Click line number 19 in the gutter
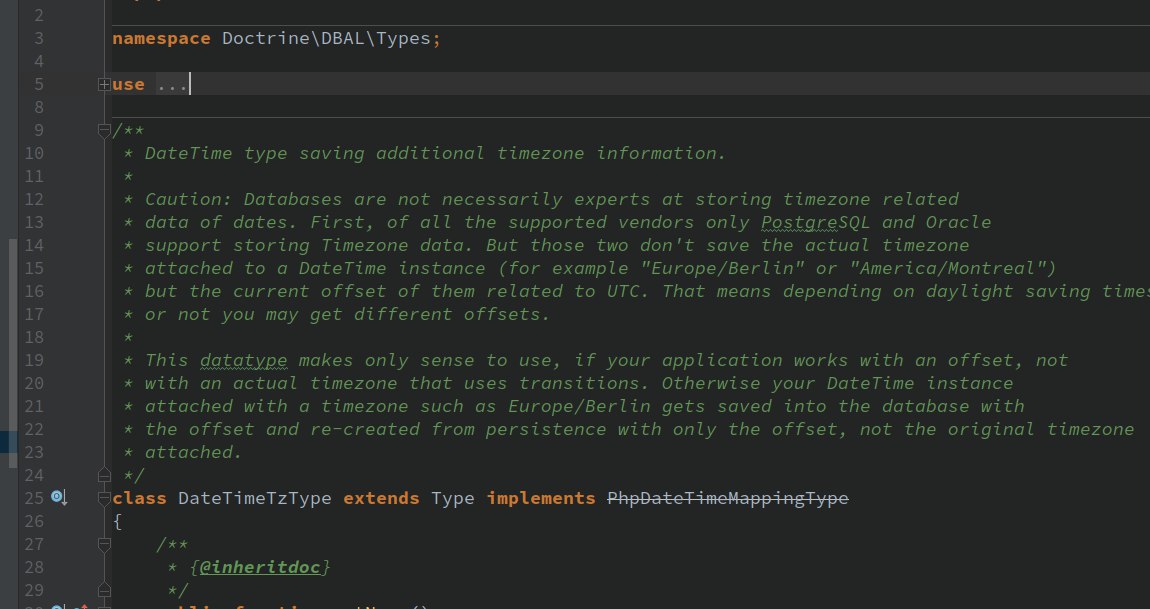The height and width of the screenshot is (609, 1150). [x=34, y=360]
